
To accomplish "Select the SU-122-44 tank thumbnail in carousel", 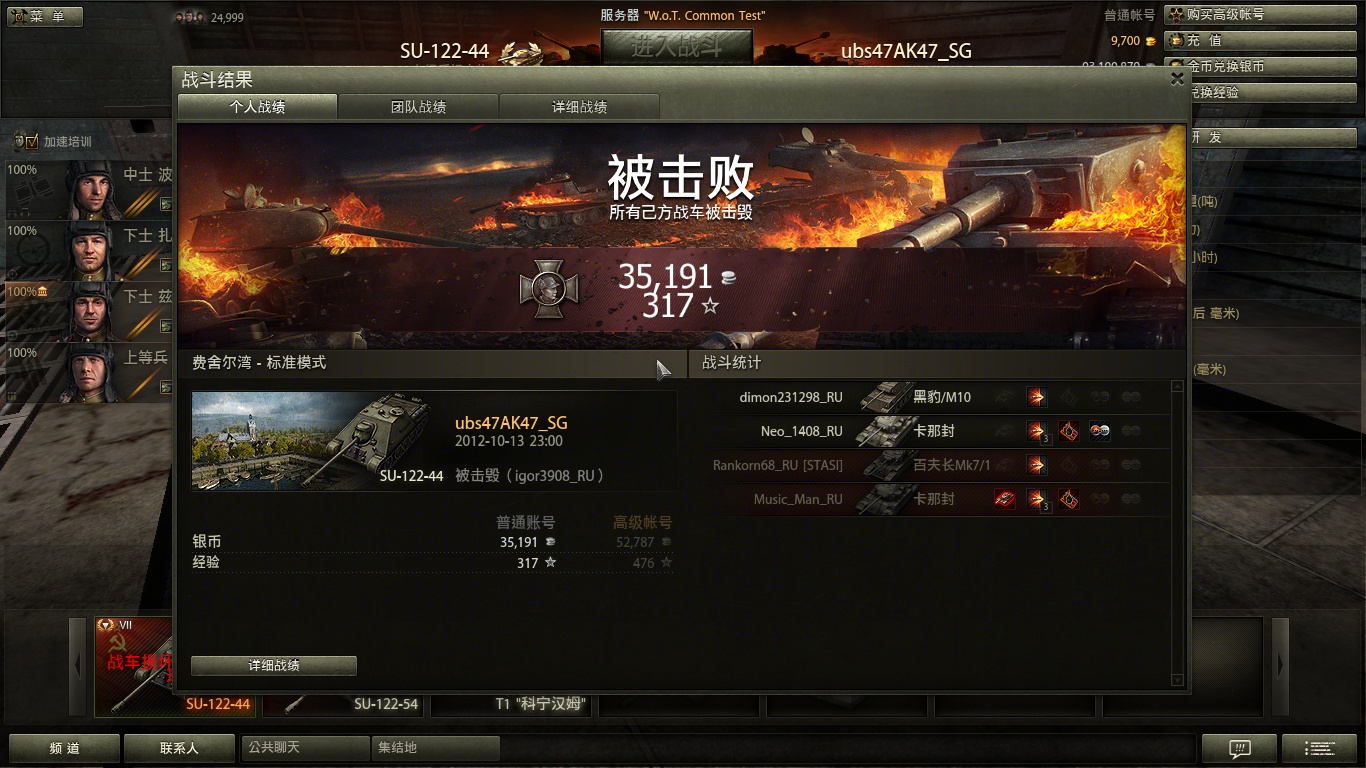I will pos(175,666).
